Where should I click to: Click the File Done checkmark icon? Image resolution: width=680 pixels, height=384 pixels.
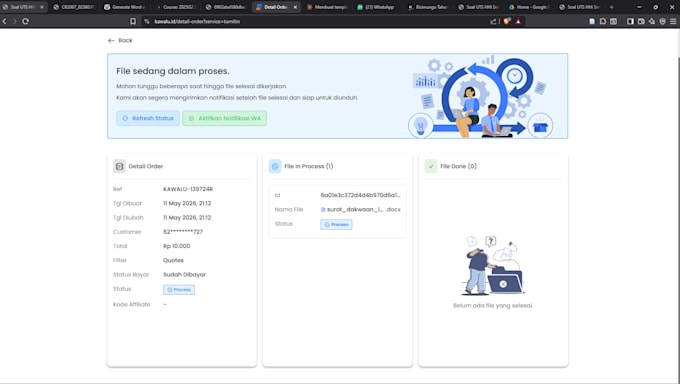tap(431, 166)
